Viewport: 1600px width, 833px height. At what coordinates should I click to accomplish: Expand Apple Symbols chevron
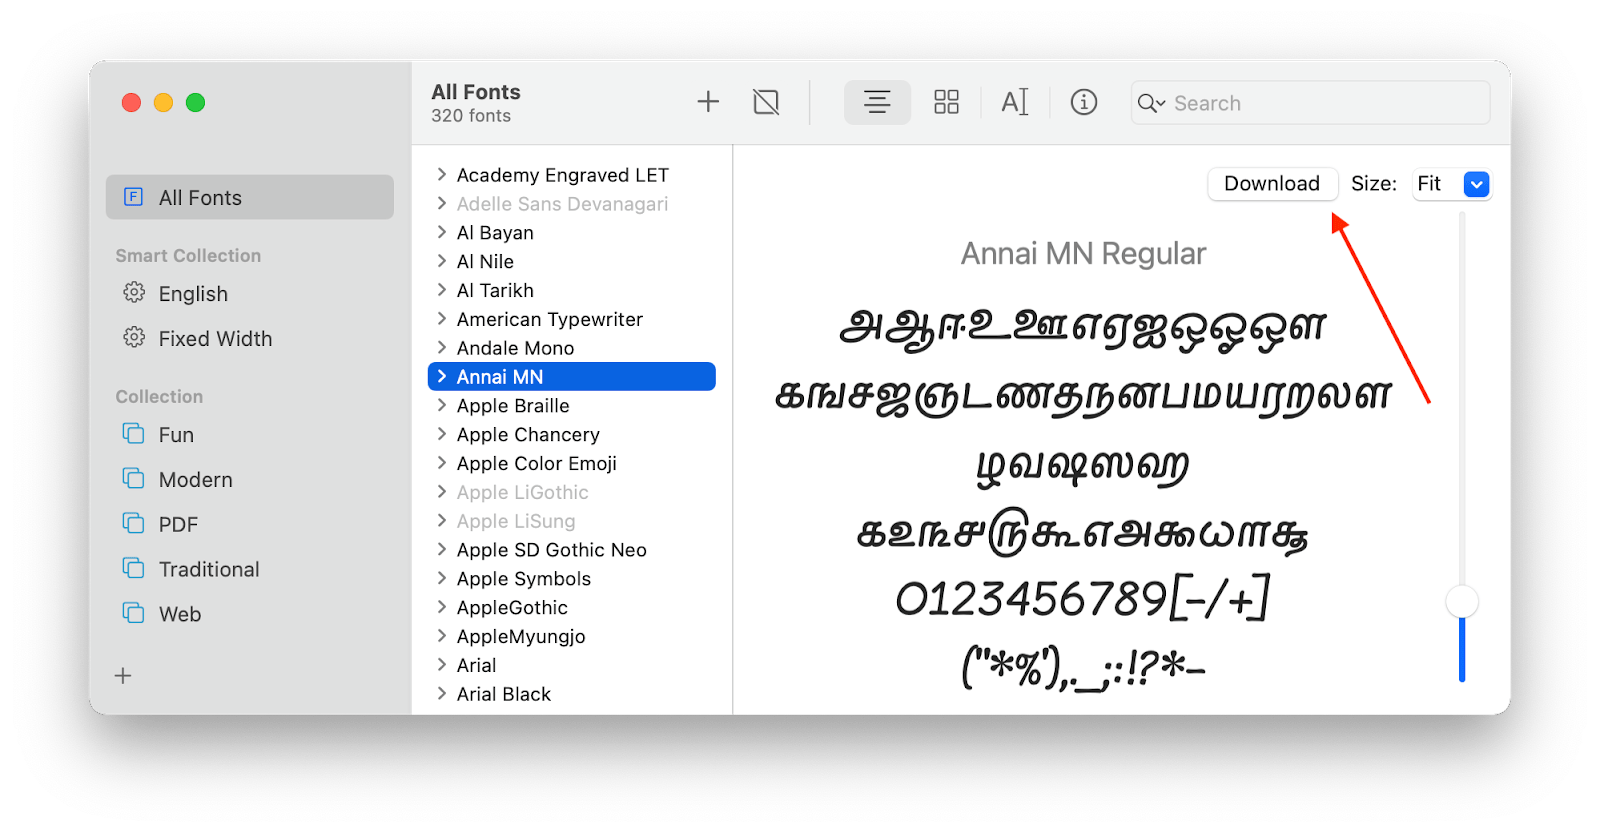(x=442, y=578)
